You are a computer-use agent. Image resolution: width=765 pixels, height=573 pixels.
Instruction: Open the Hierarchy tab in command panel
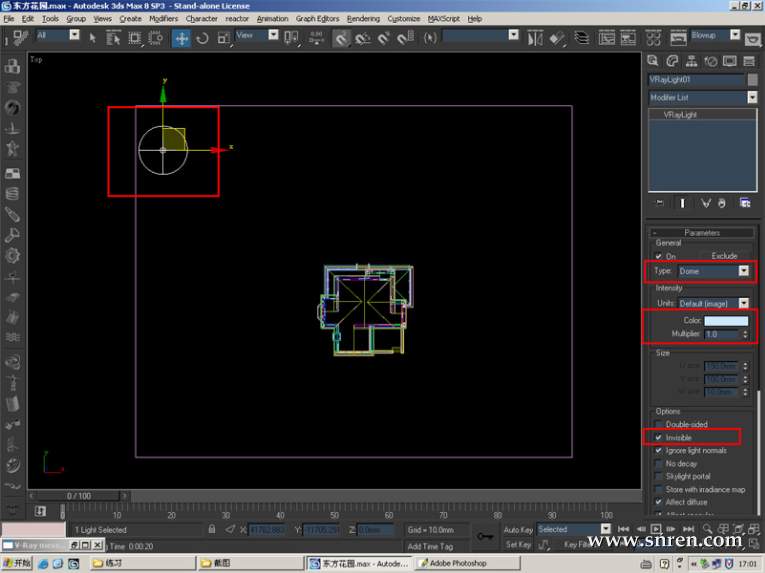[691, 61]
